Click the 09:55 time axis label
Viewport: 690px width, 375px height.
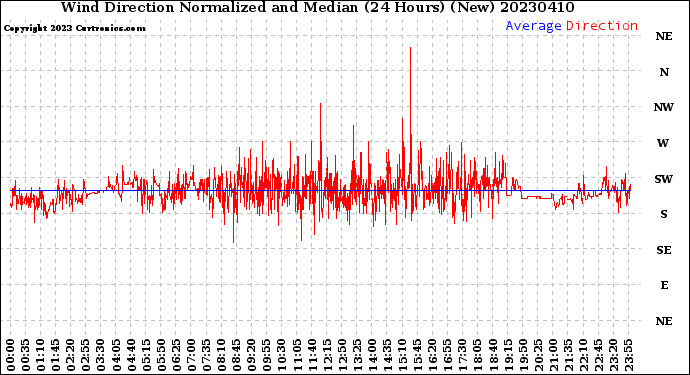267,355
